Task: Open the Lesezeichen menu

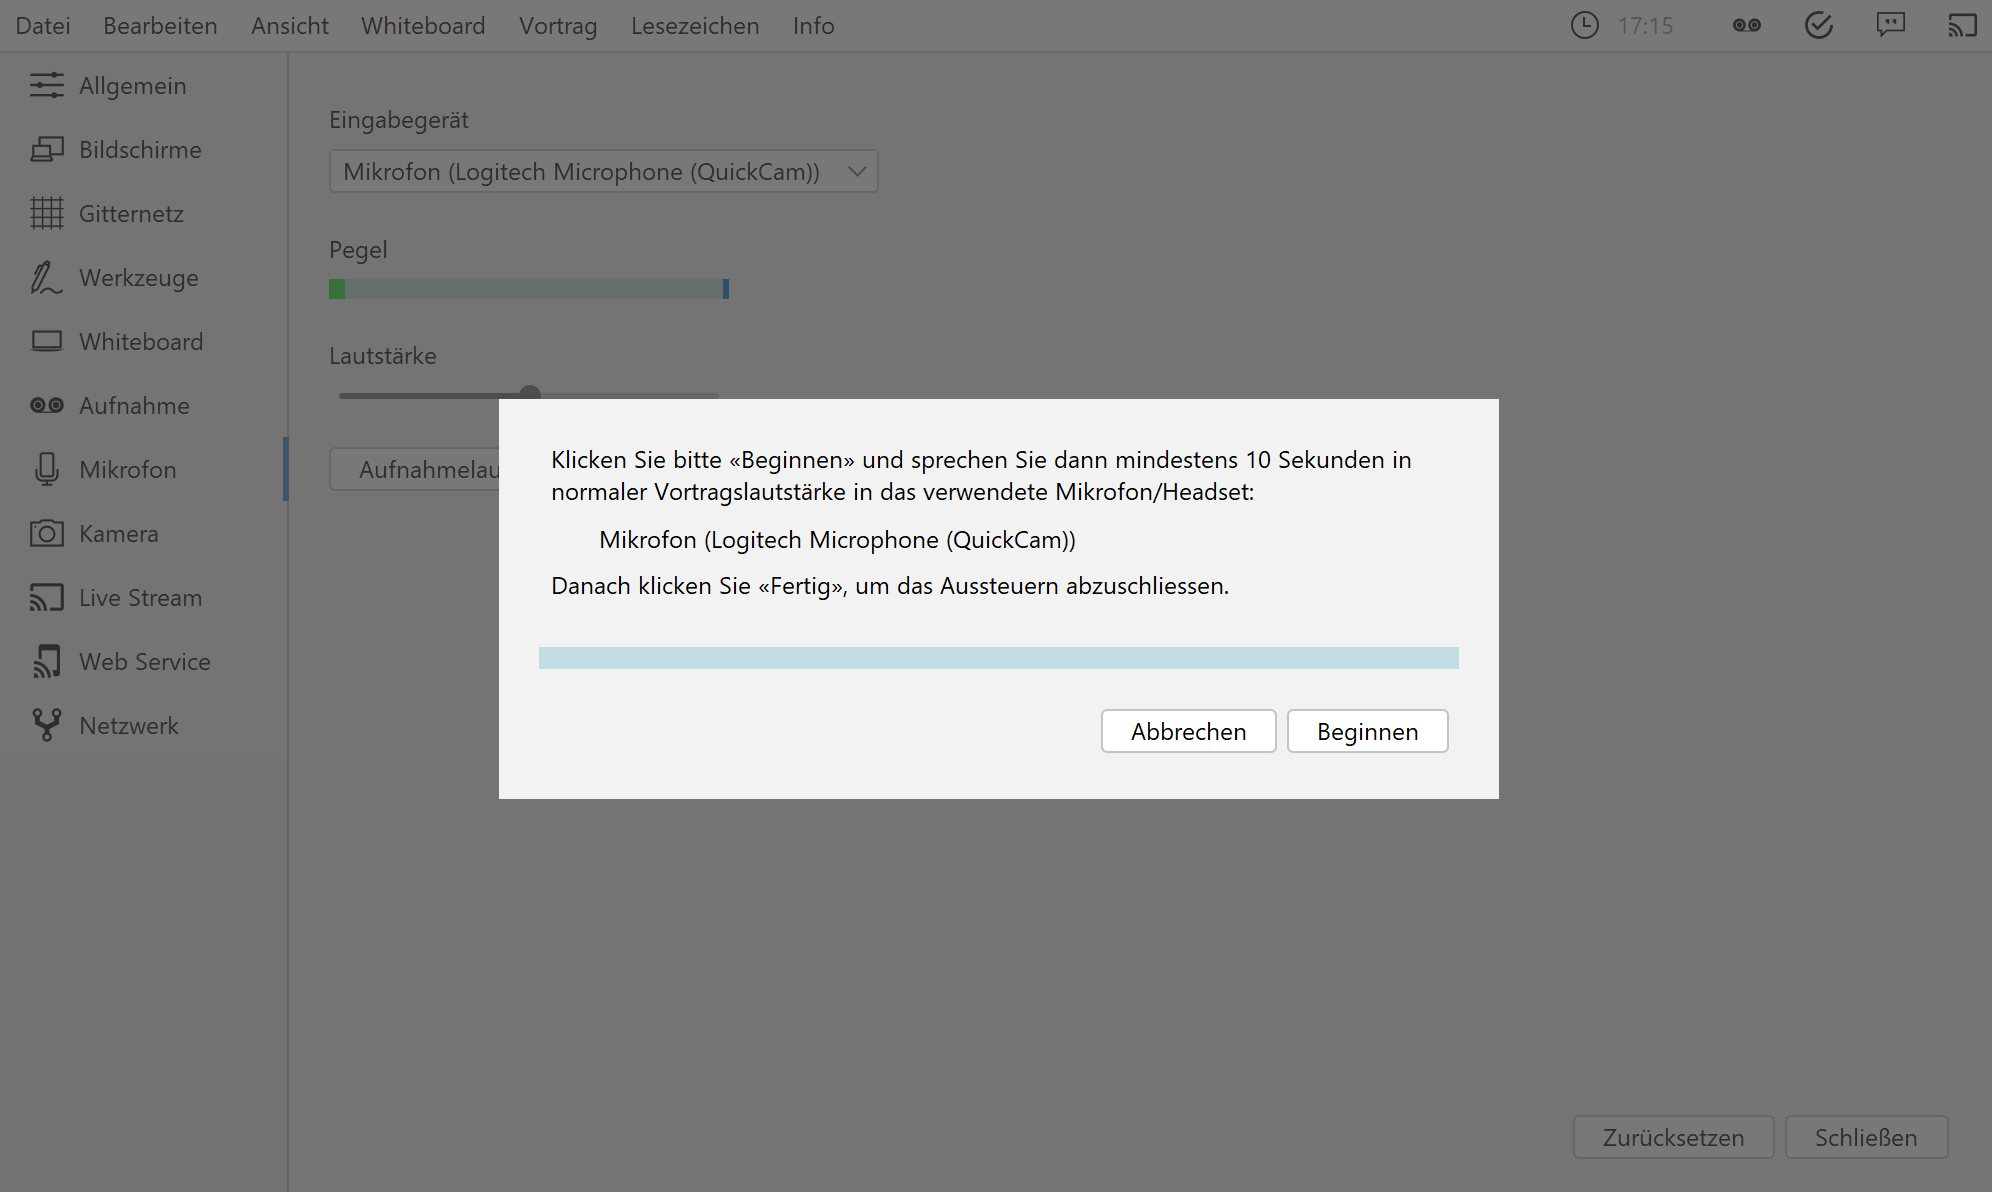Action: click(694, 25)
